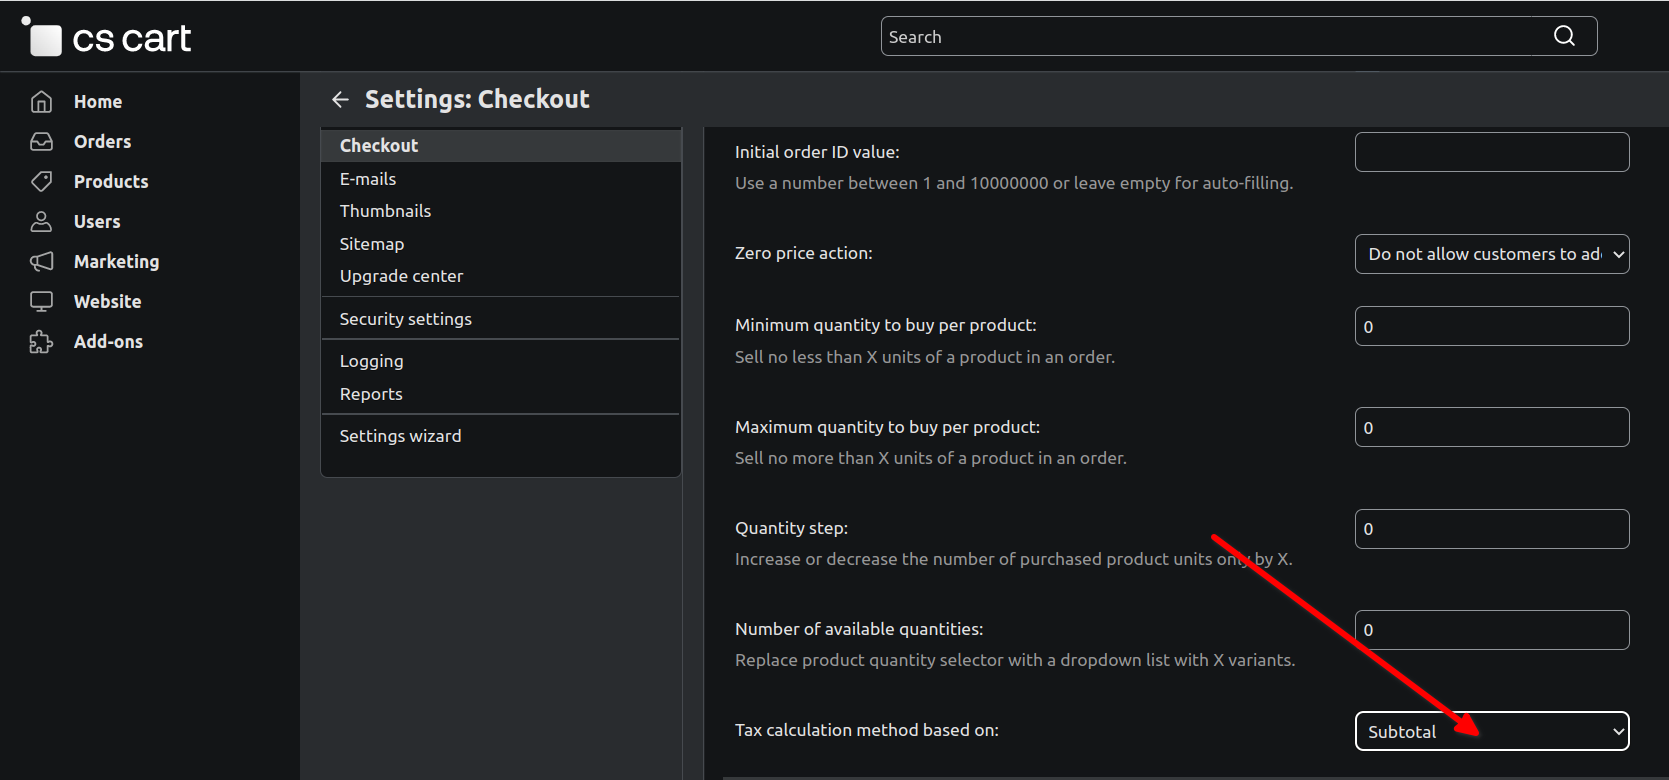1669x780 pixels.
Task: Click the top Search input box
Action: coord(1210,37)
